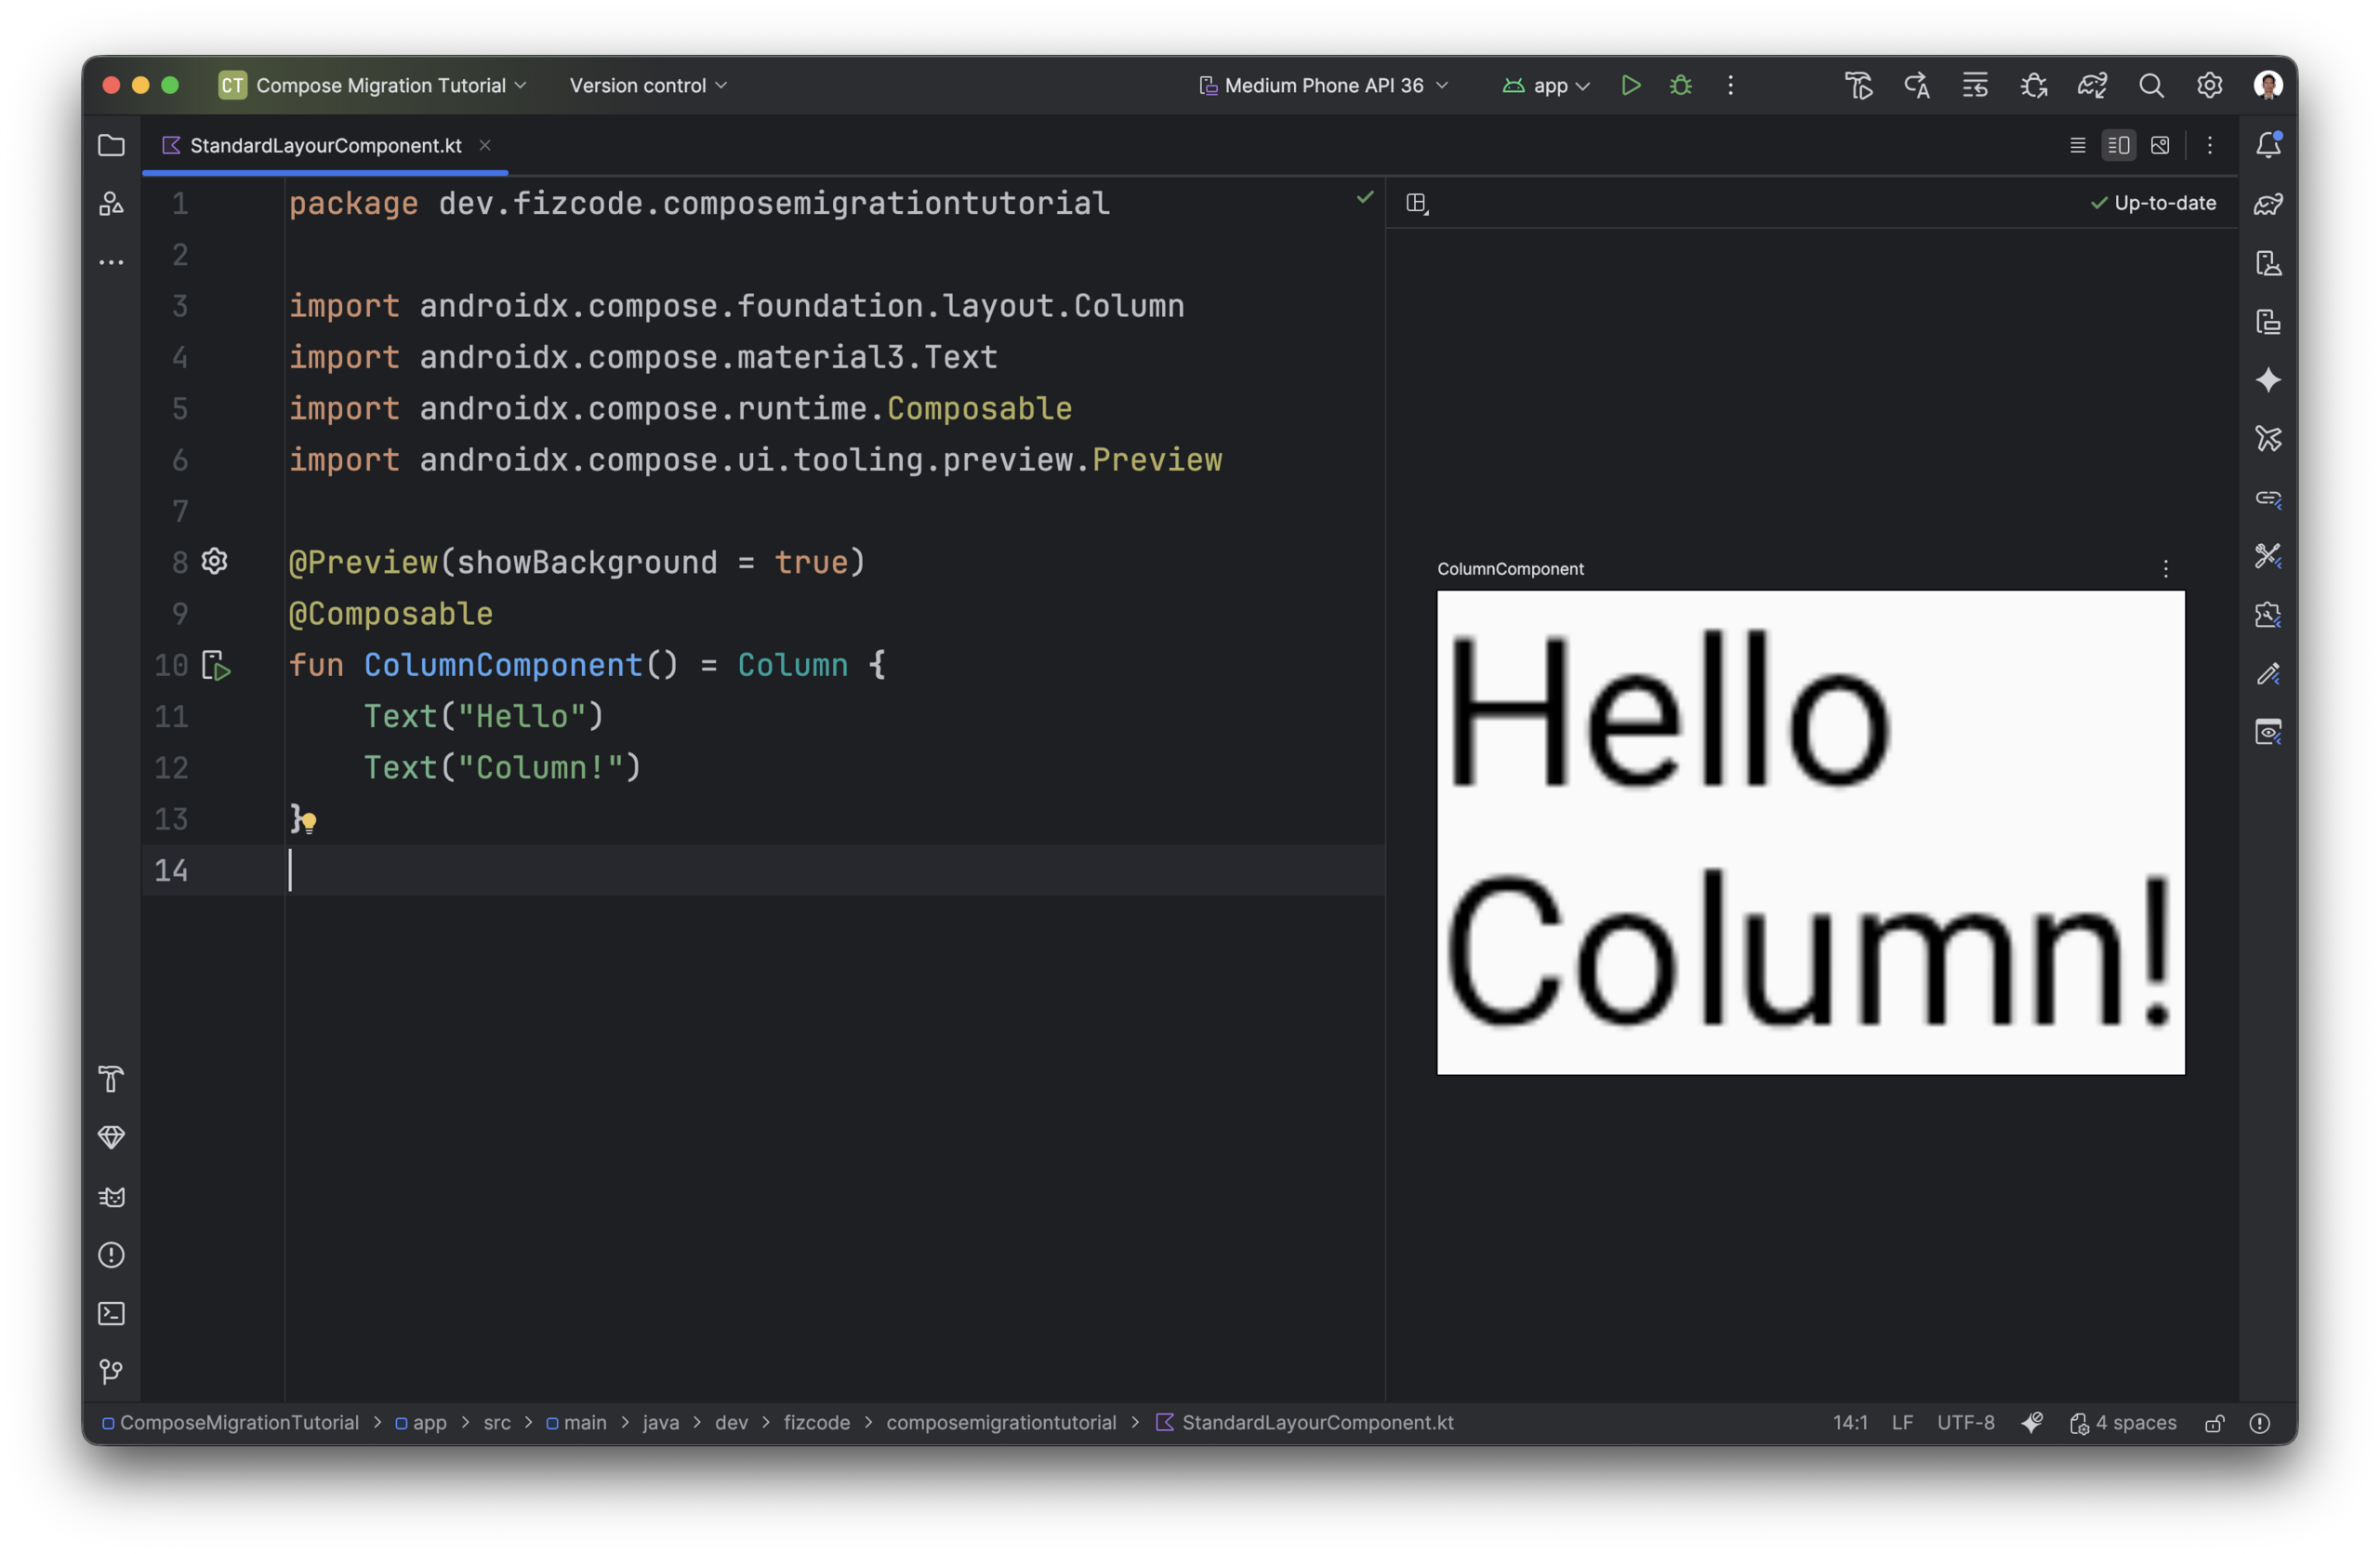2380x1554 pixels.
Task: Click Attach Debugger to Android Process icon
Action: 2034,85
